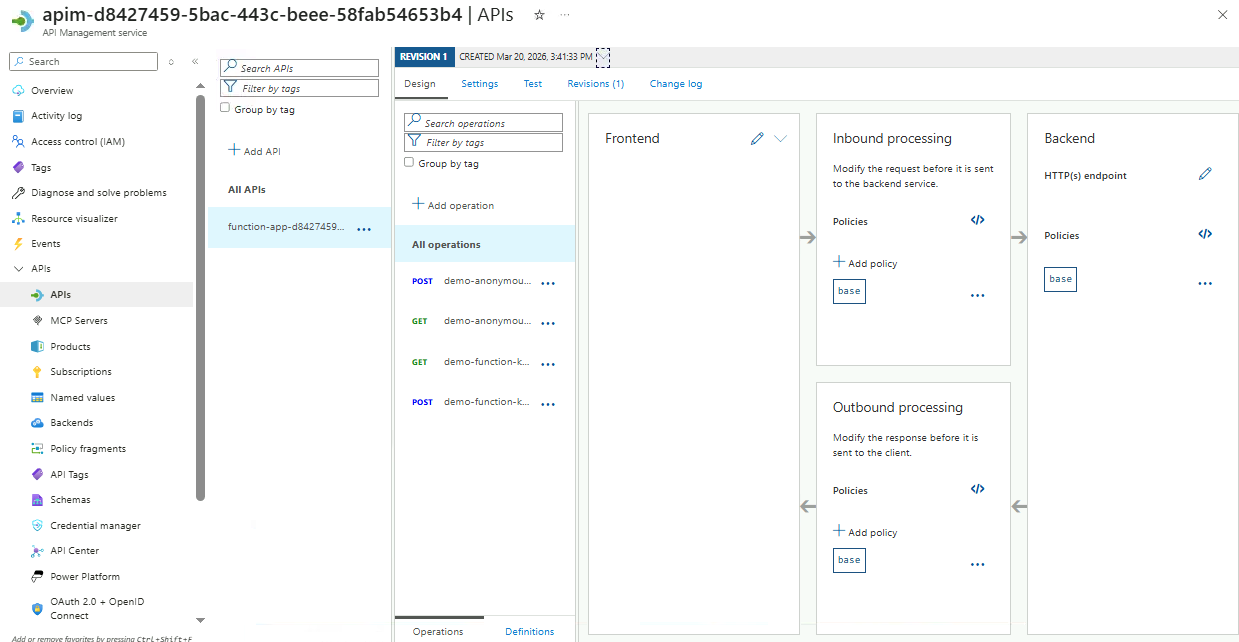Image resolution: width=1239 pixels, height=642 pixels.
Task: Expand the Frontend chevron dropdown
Action: (x=781, y=139)
